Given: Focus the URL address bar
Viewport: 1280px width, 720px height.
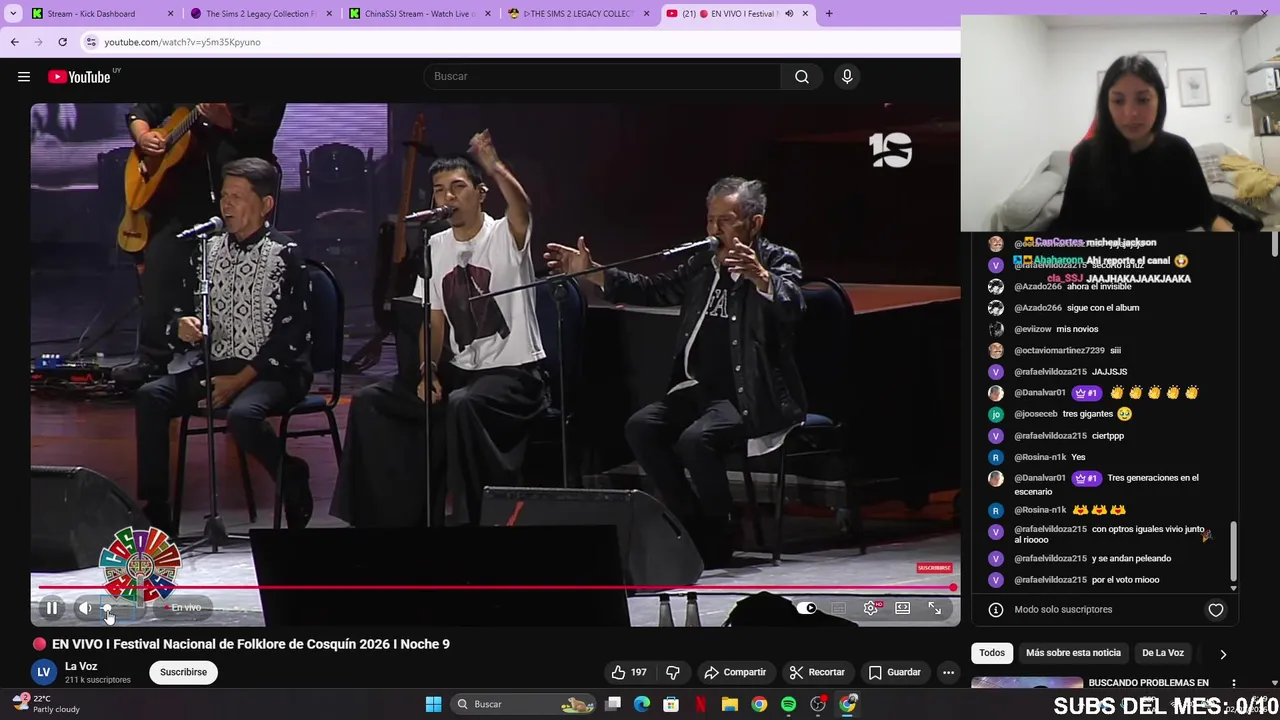Looking at the screenshot, I should 520,42.
